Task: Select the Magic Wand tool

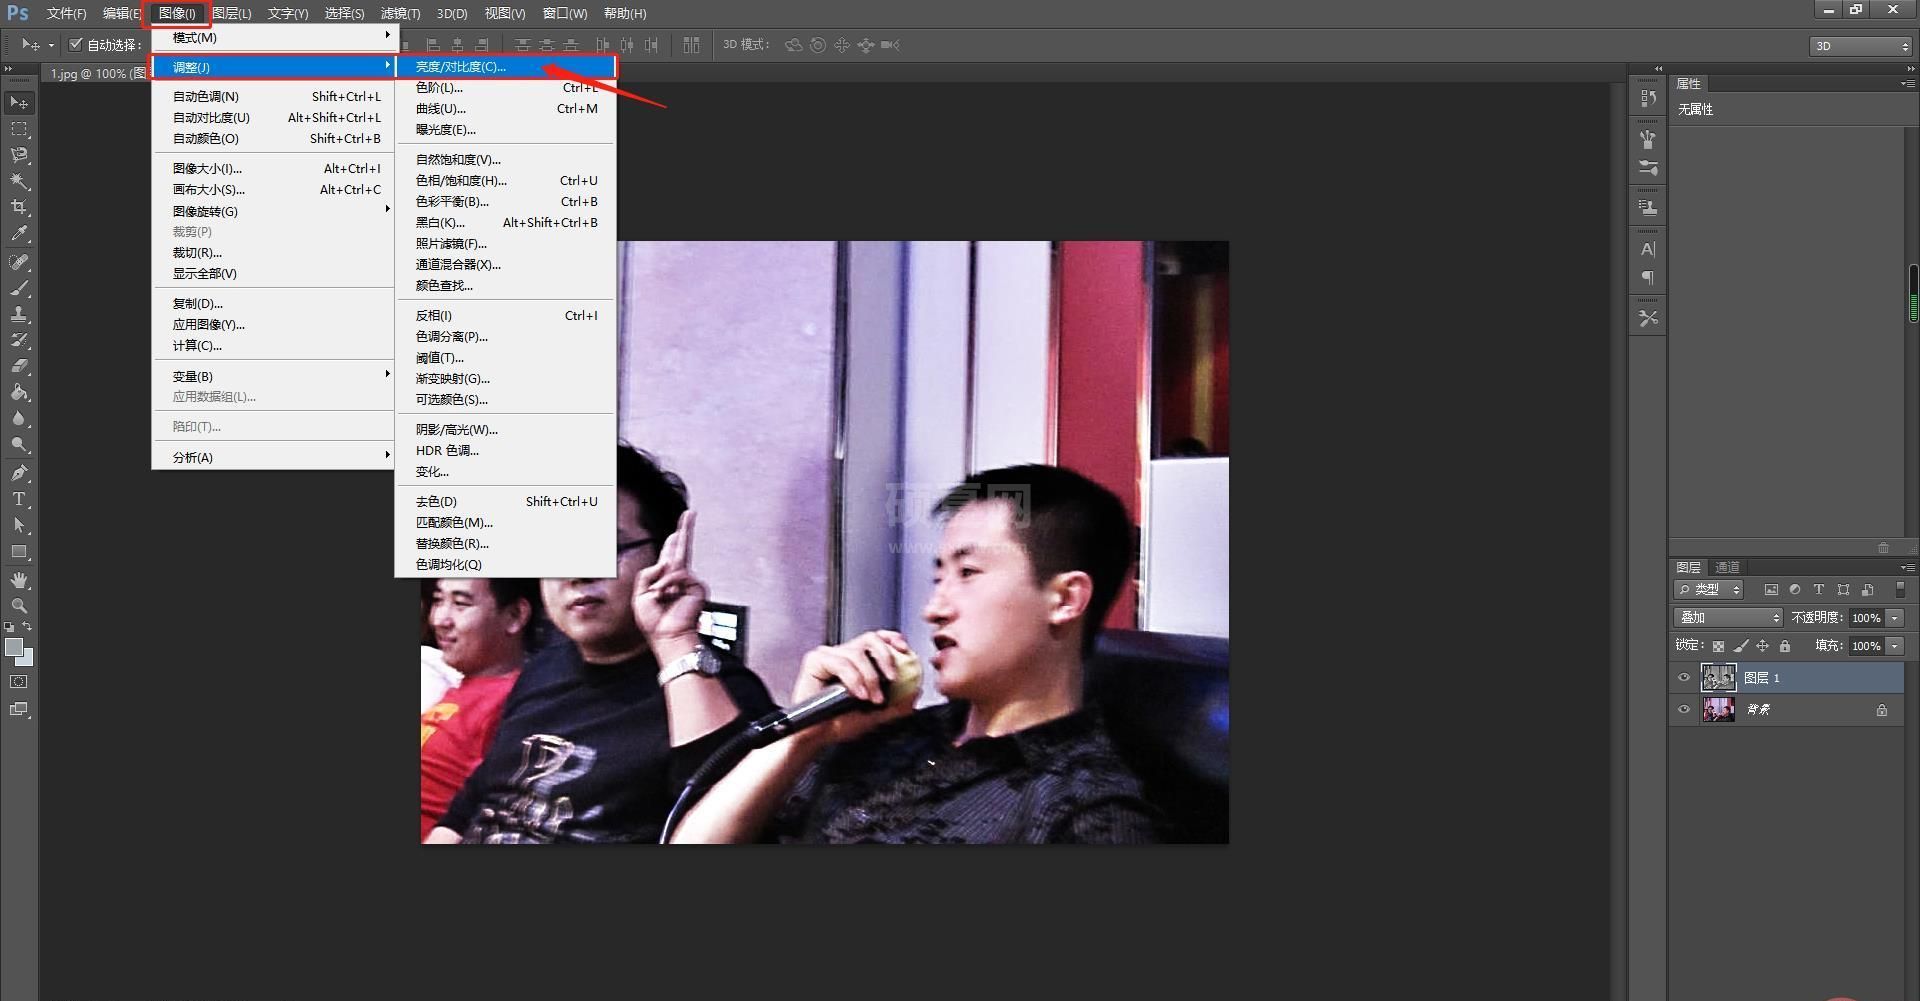Action: [19, 181]
